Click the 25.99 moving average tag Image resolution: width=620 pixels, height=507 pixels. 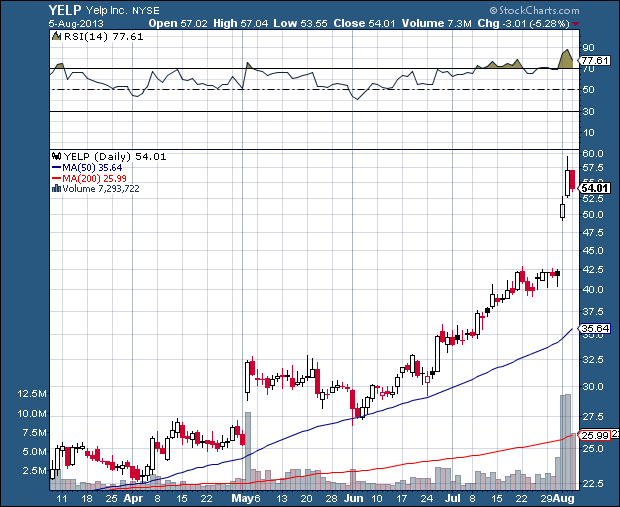point(595,435)
